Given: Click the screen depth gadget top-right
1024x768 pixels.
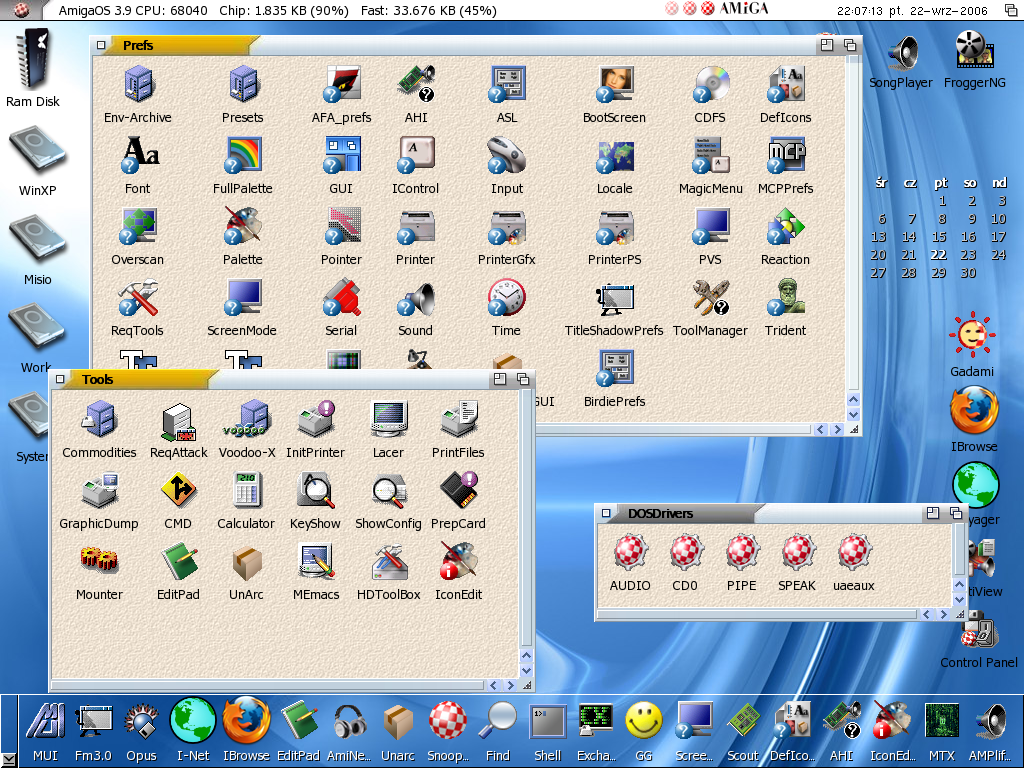Looking at the screenshot, I should pos(1011,10).
